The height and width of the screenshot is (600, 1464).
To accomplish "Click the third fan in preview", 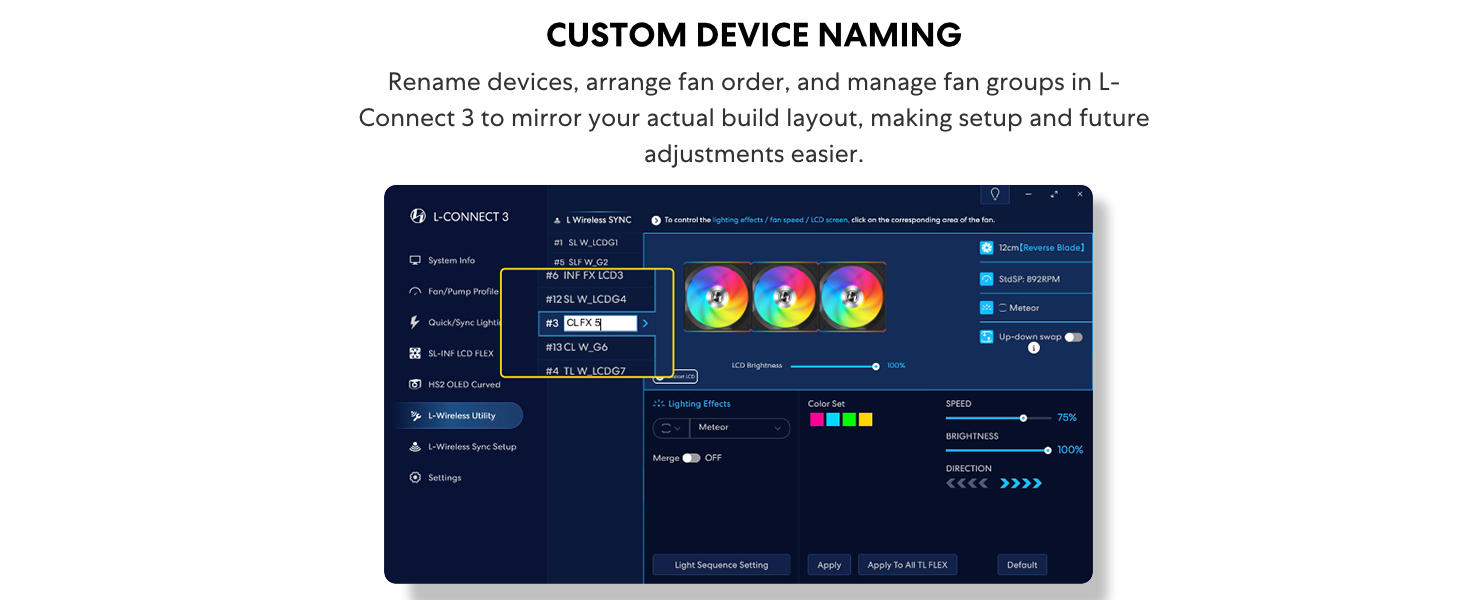I will tap(852, 297).
